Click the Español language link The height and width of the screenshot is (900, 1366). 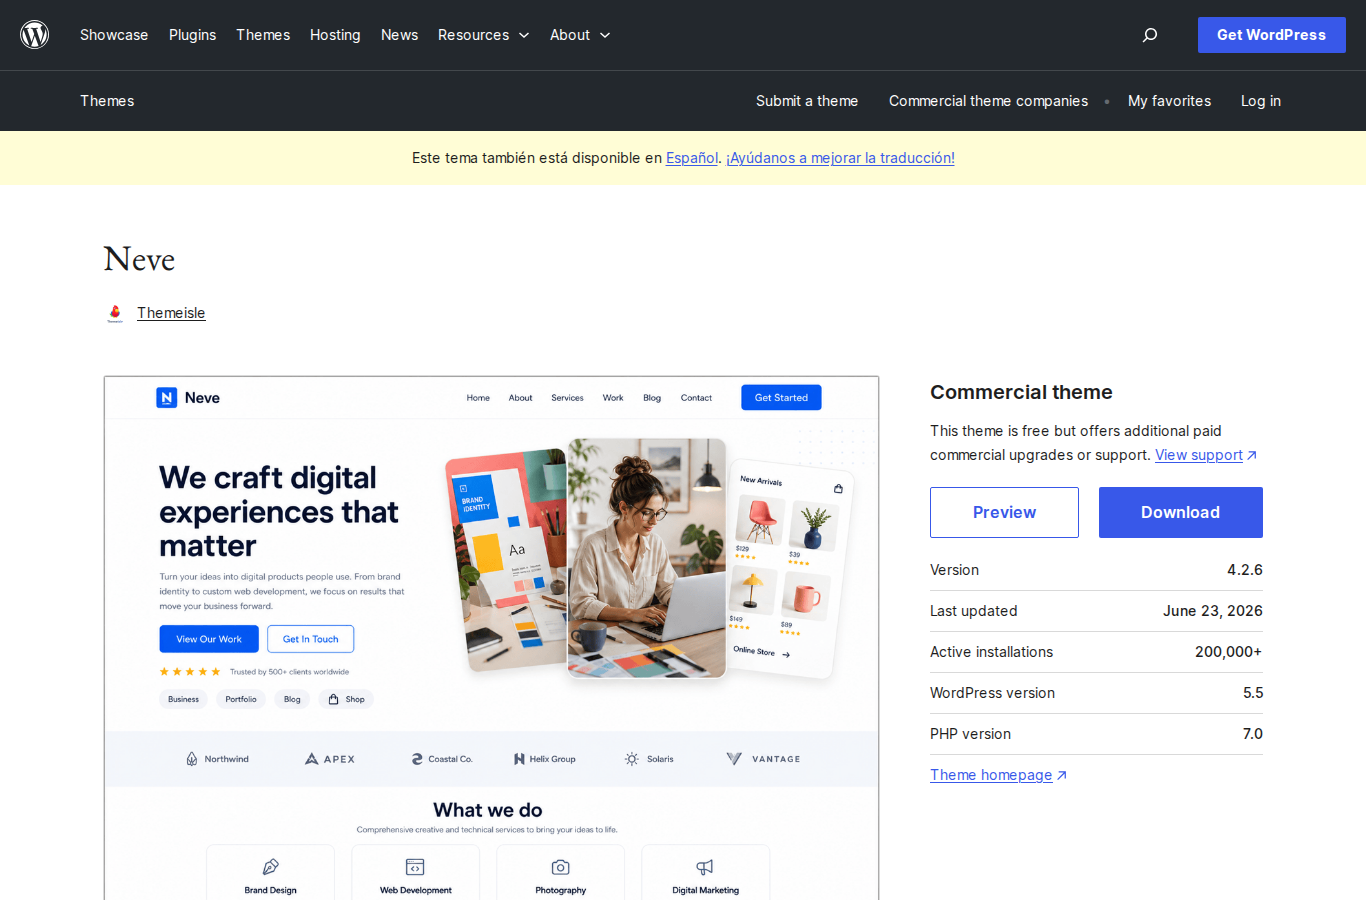[692, 158]
